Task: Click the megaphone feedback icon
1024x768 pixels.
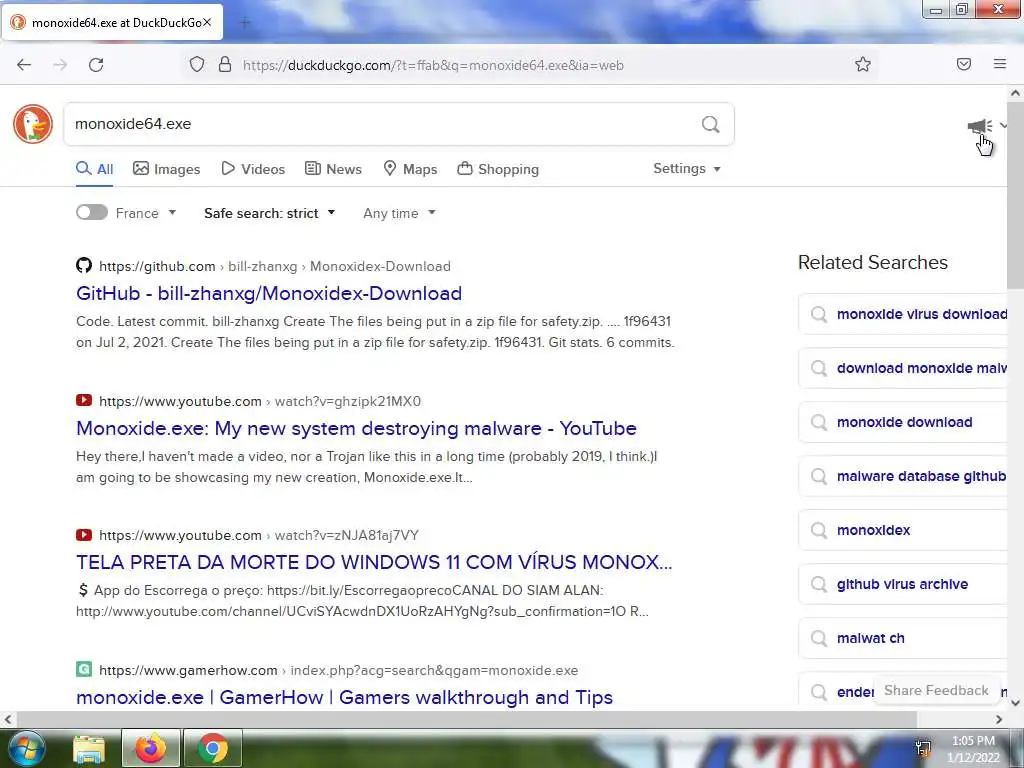Action: click(x=980, y=126)
